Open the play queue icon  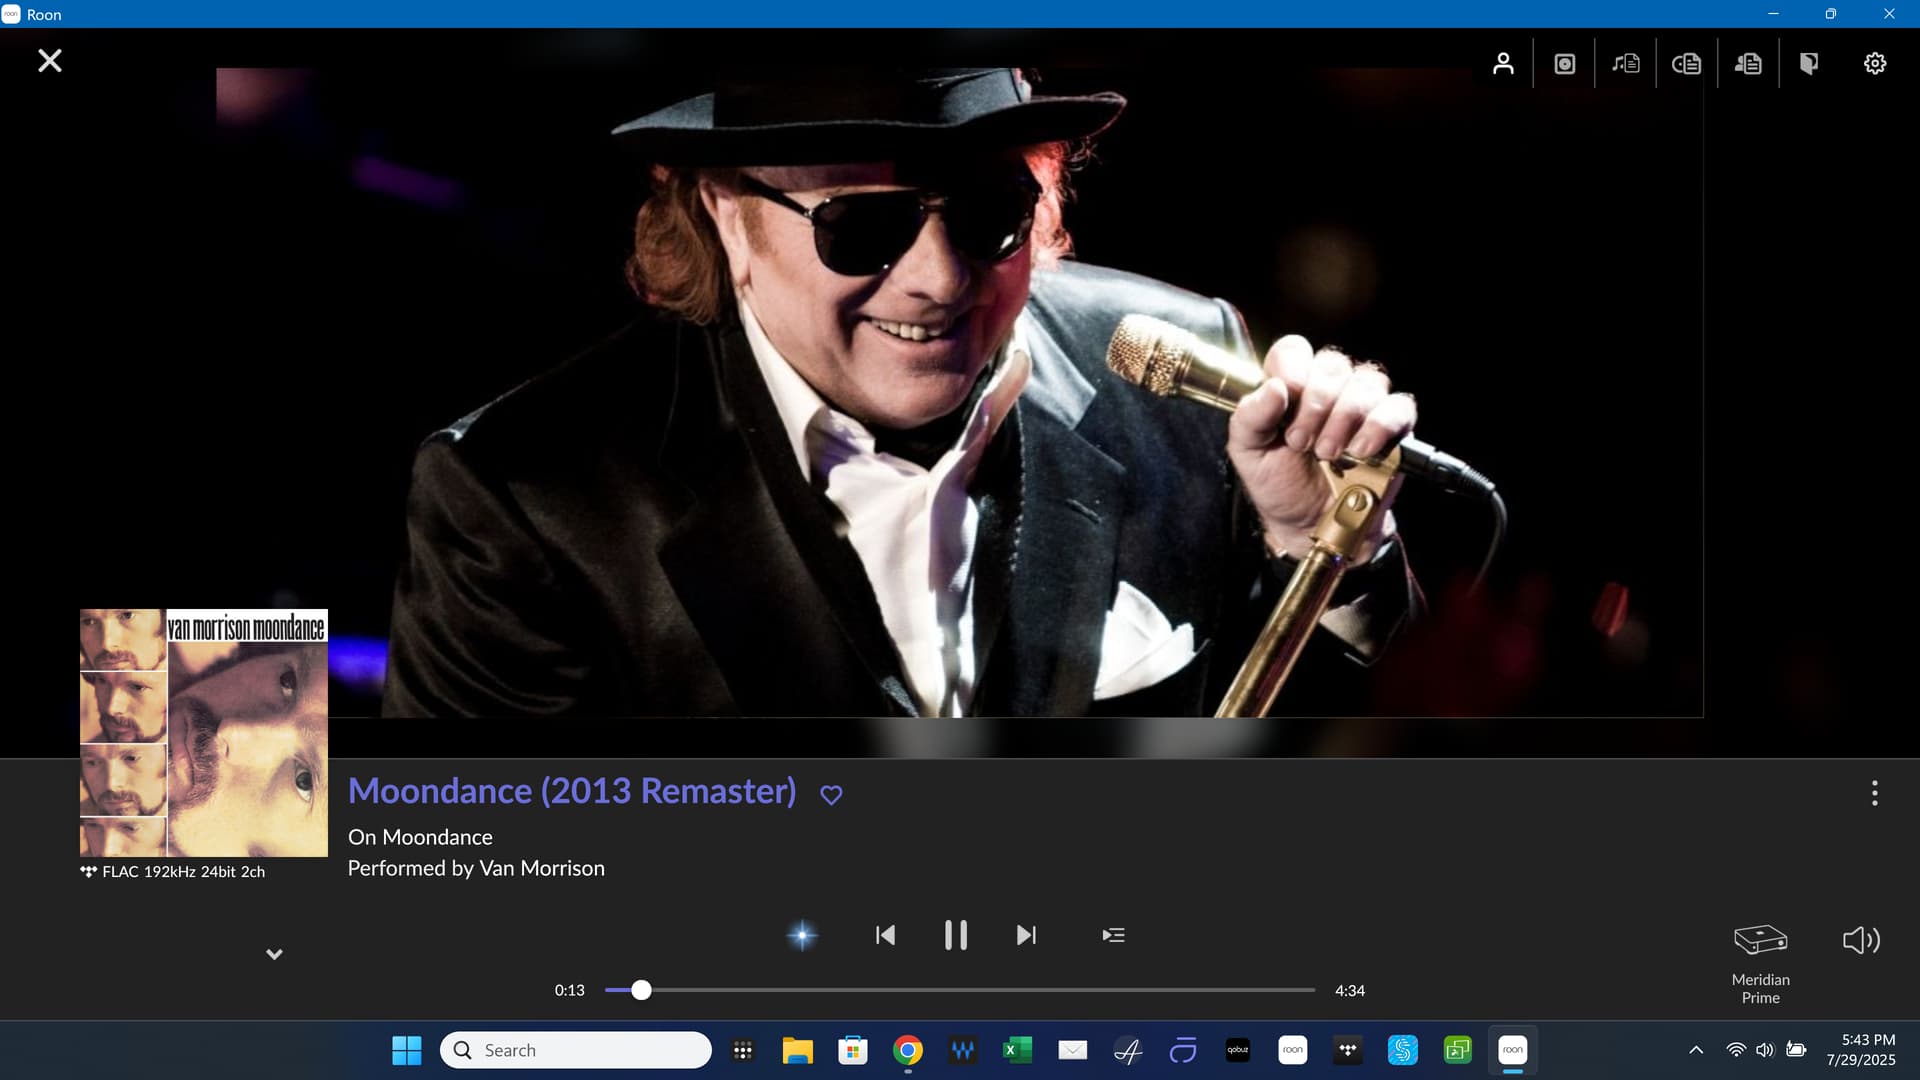pyautogui.click(x=1113, y=935)
